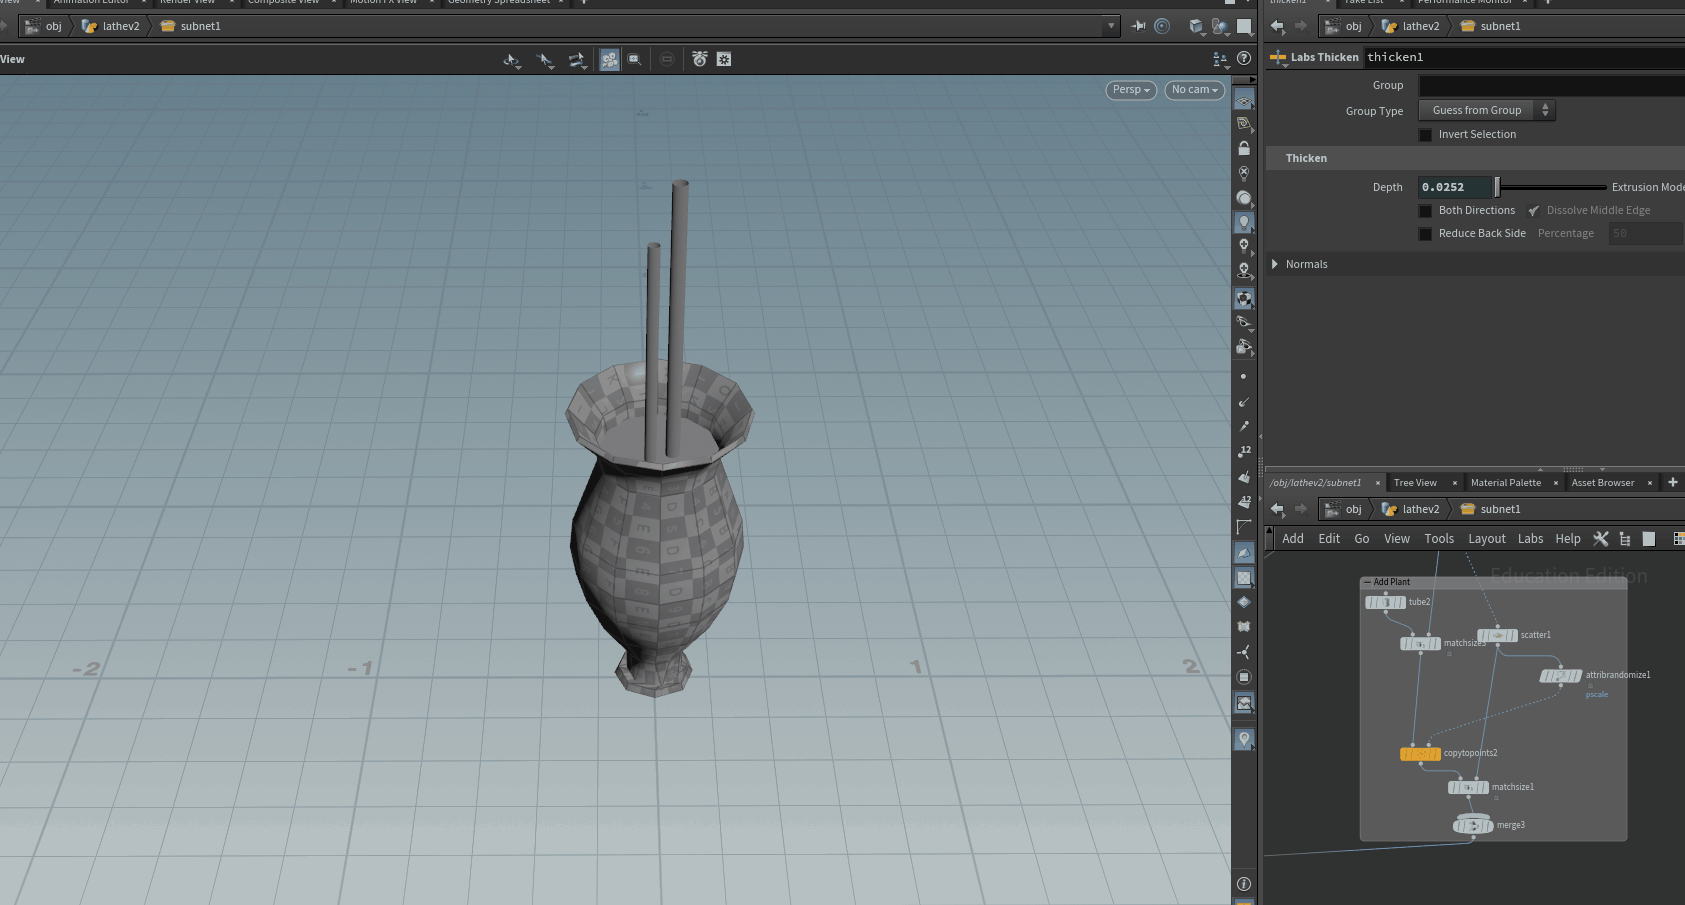The image size is (1685, 905).
Task: Enable the Both Directions checkbox
Action: click(1425, 211)
